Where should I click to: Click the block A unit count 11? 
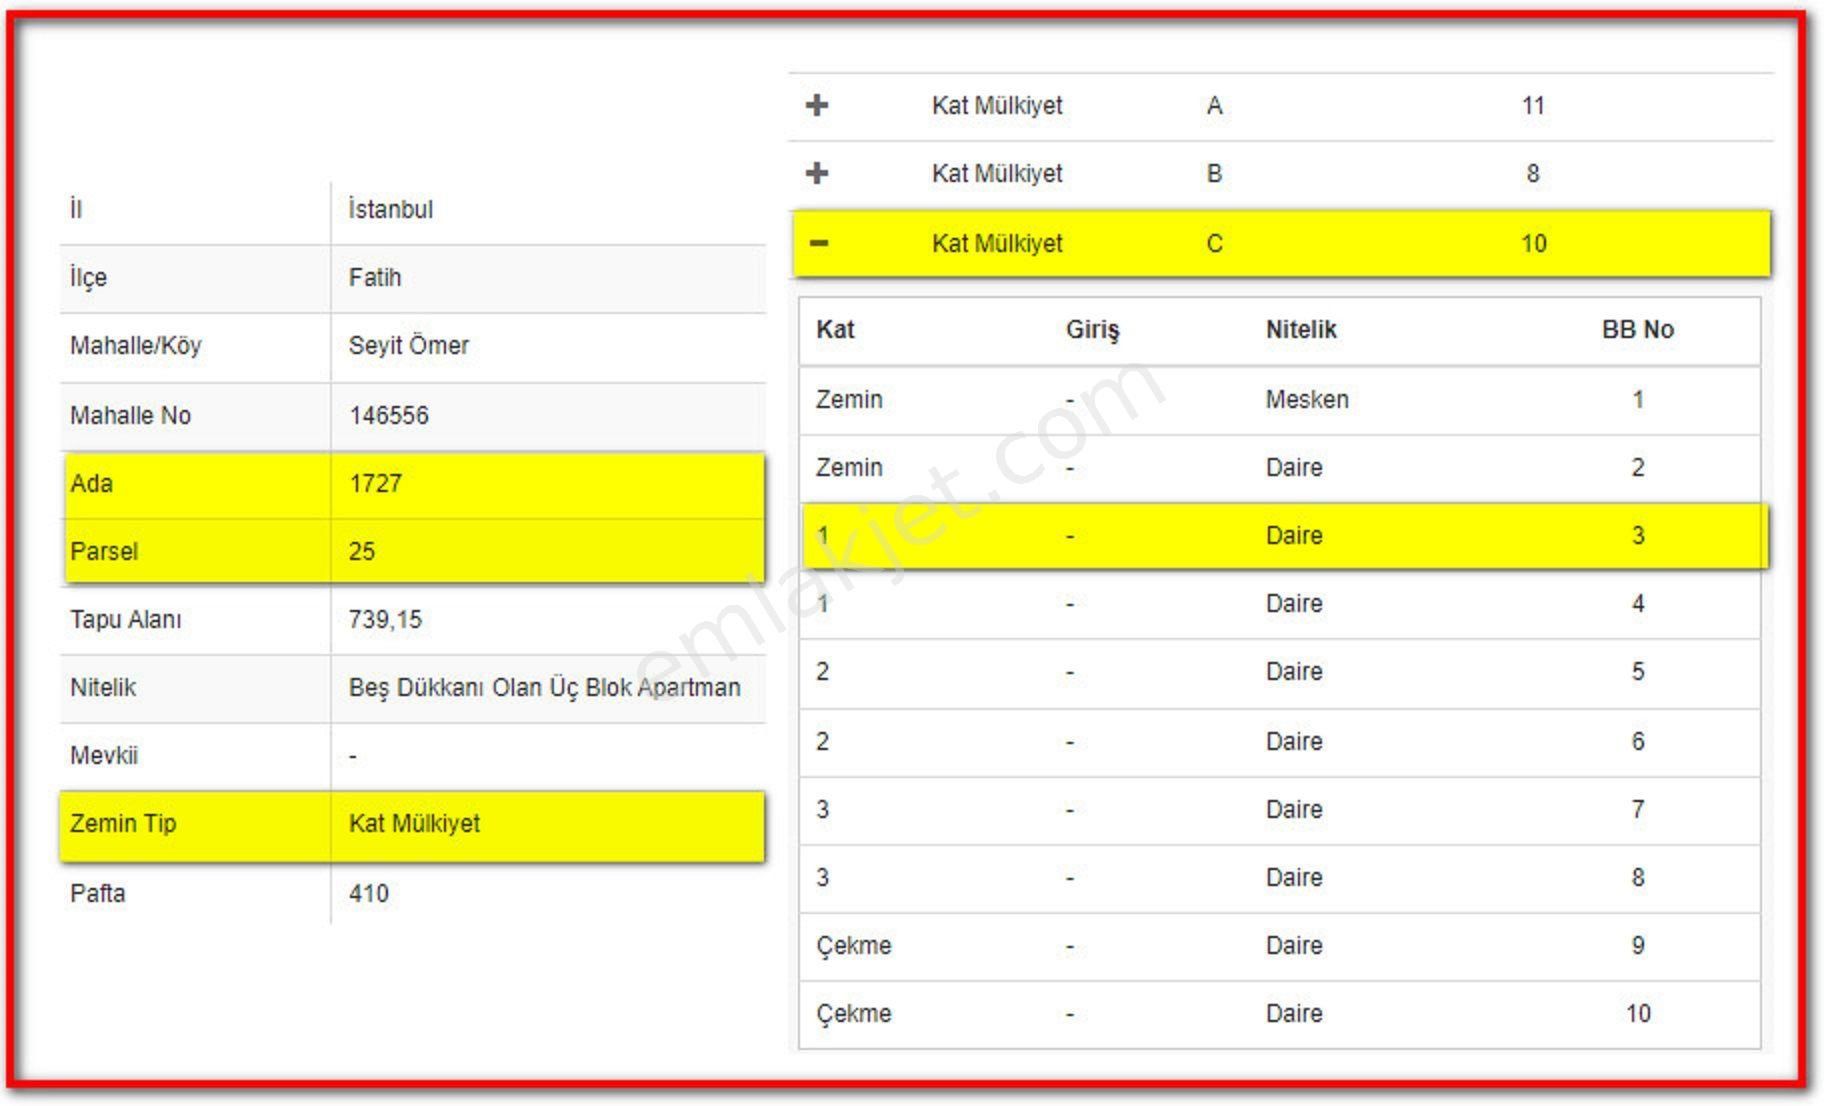pos(1533,106)
